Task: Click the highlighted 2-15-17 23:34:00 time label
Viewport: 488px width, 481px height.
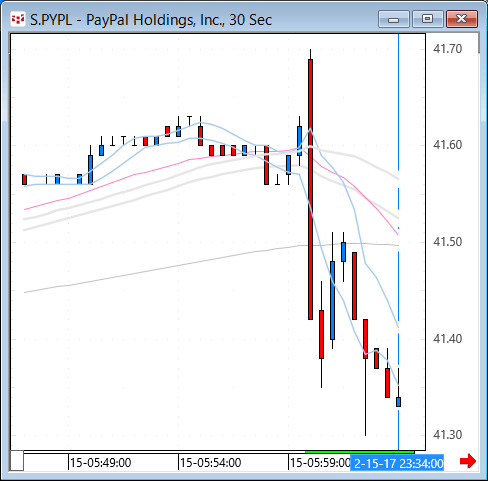Action: [397, 463]
